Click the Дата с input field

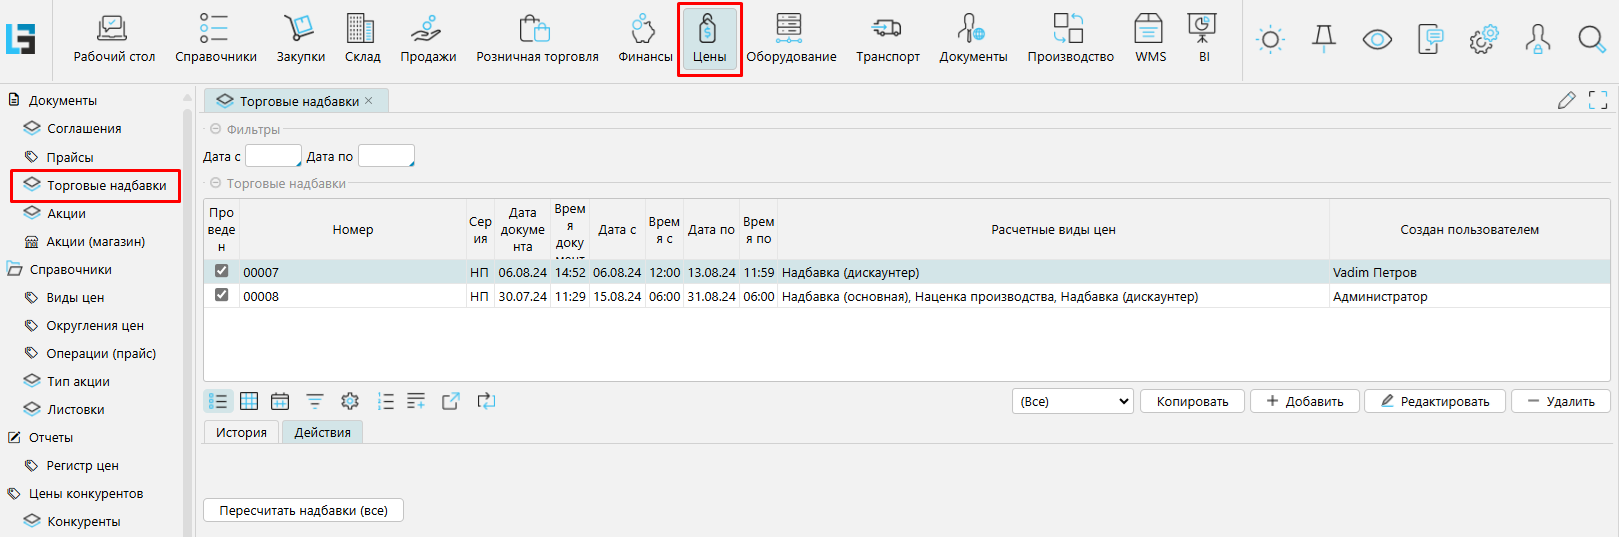[272, 156]
